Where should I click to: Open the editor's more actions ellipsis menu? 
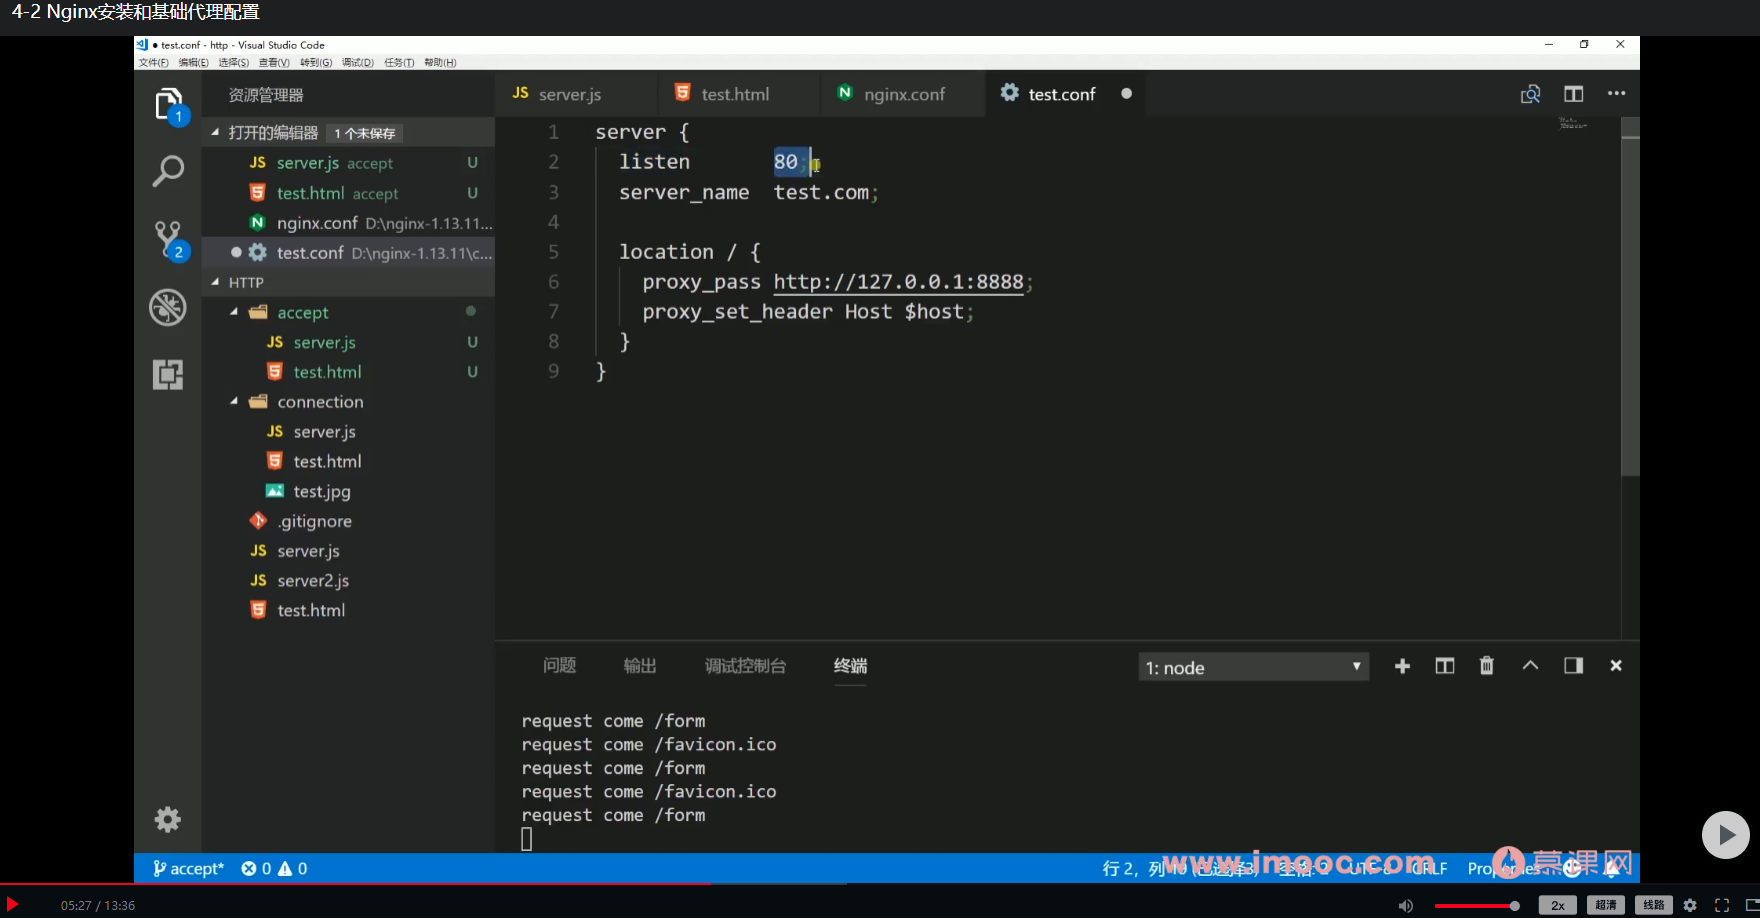point(1616,93)
